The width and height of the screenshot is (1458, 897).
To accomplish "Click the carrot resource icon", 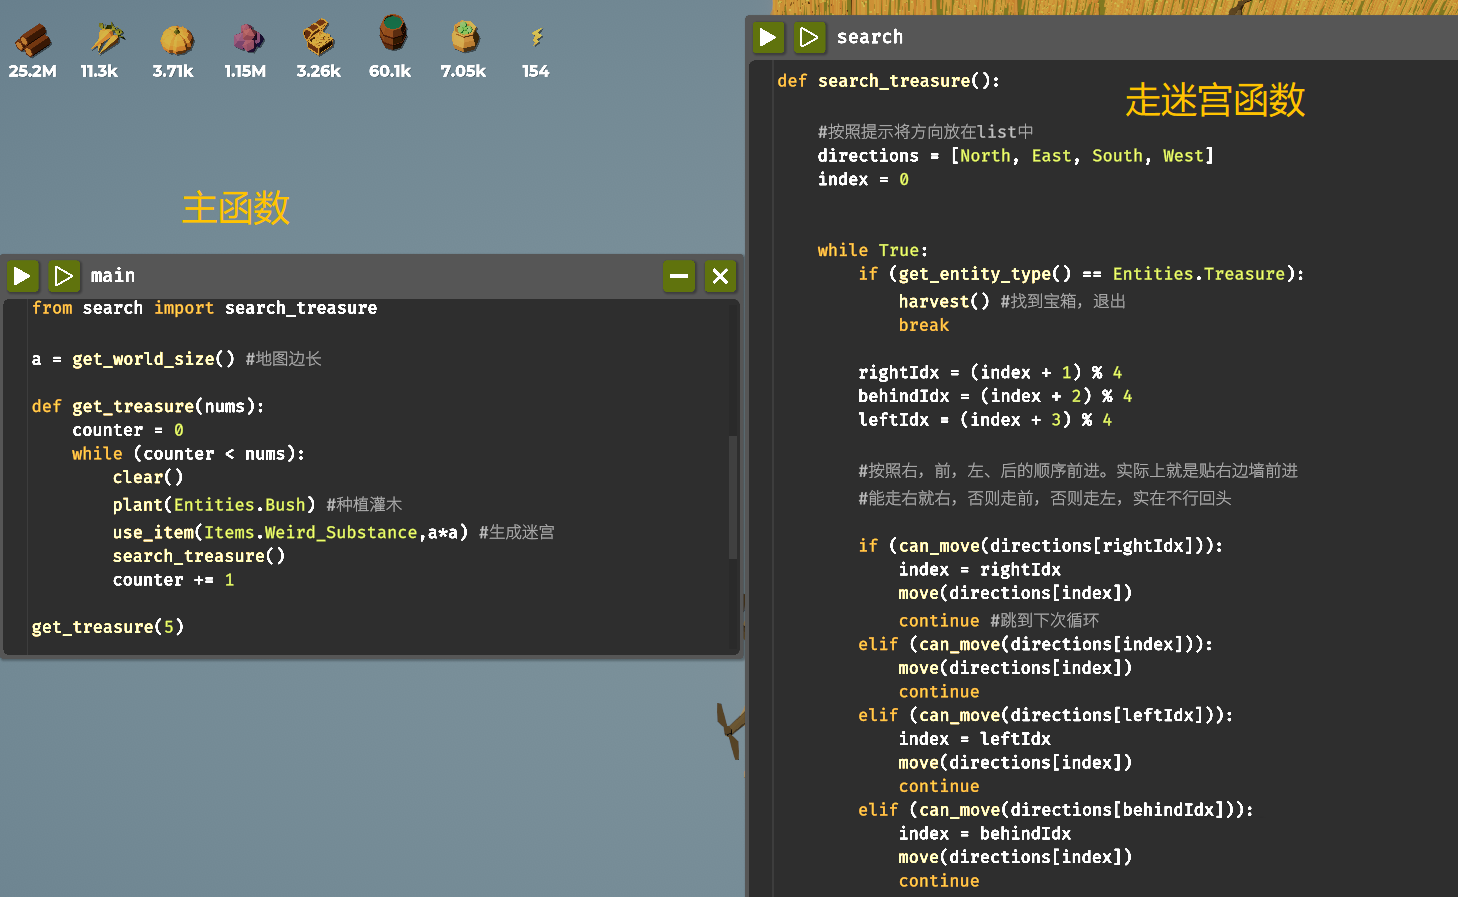I will coord(106,40).
